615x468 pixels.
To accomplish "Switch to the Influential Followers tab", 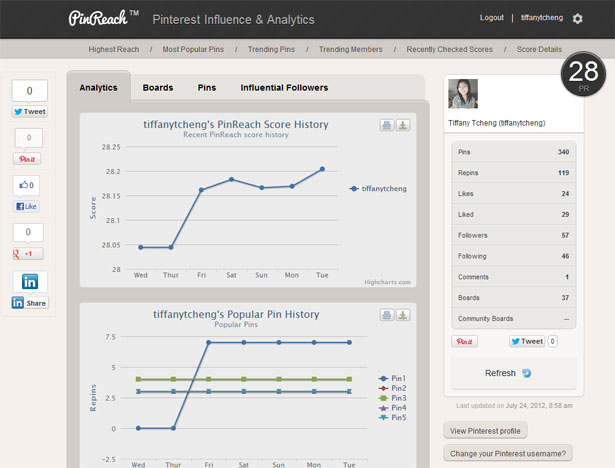I will (x=284, y=87).
